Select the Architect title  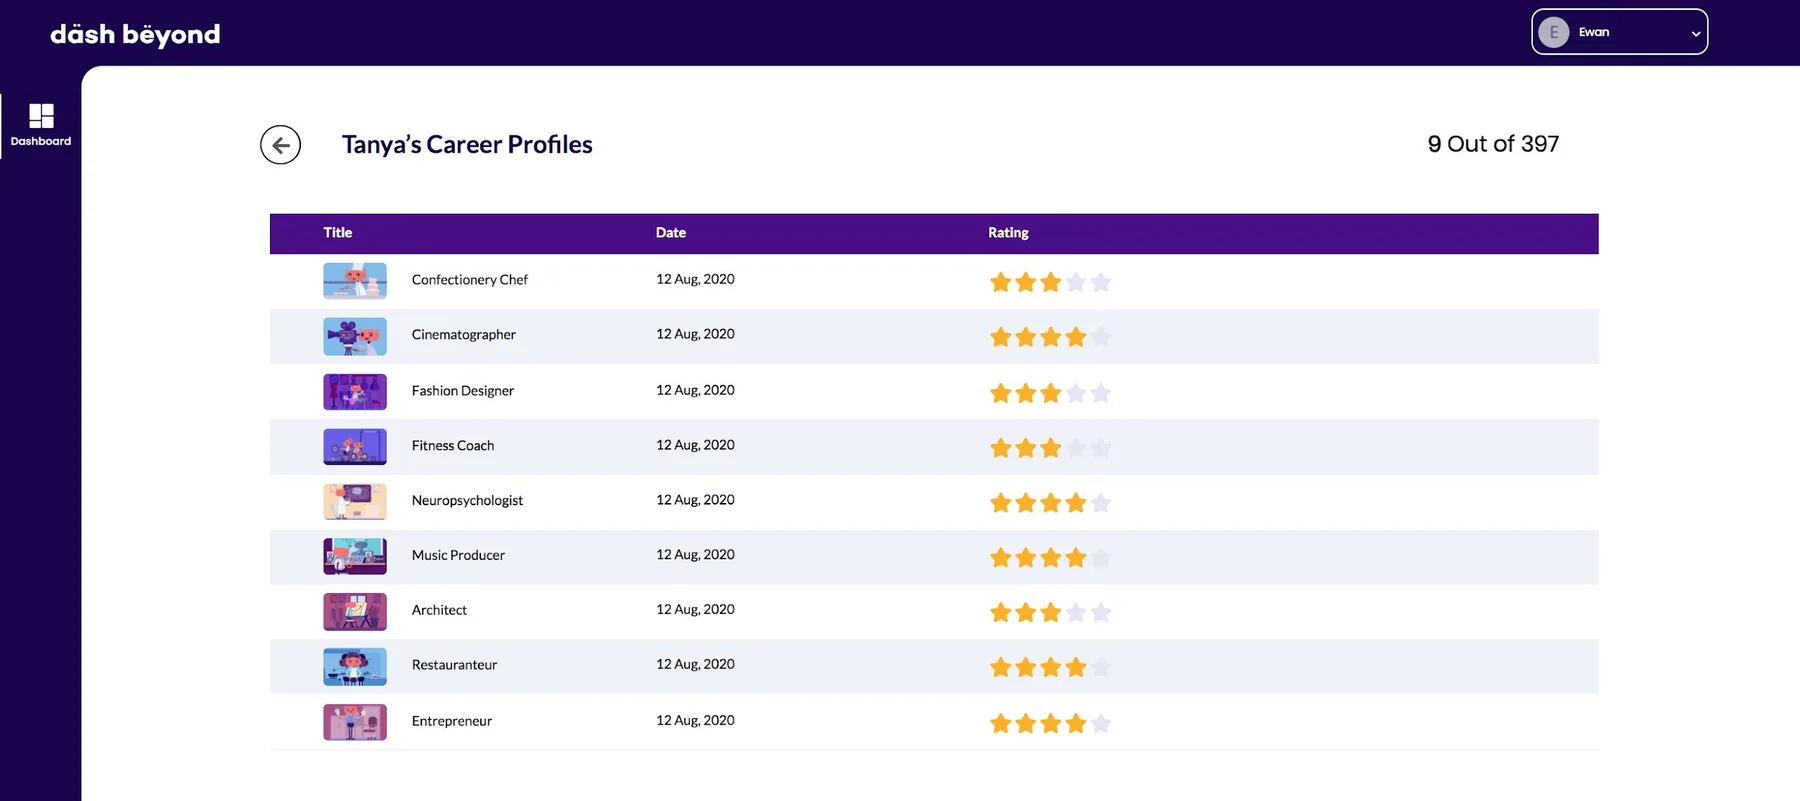pyautogui.click(x=439, y=610)
